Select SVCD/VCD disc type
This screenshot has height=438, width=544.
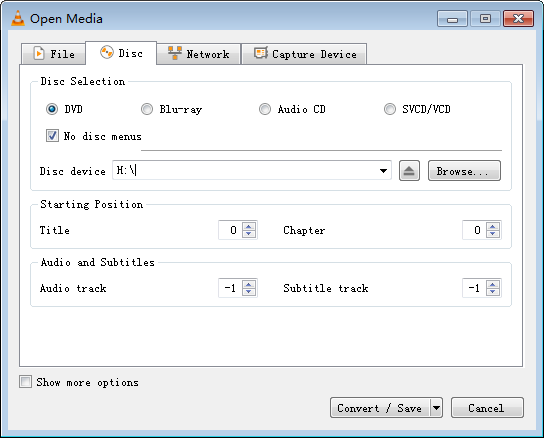click(x=390, y=109)
